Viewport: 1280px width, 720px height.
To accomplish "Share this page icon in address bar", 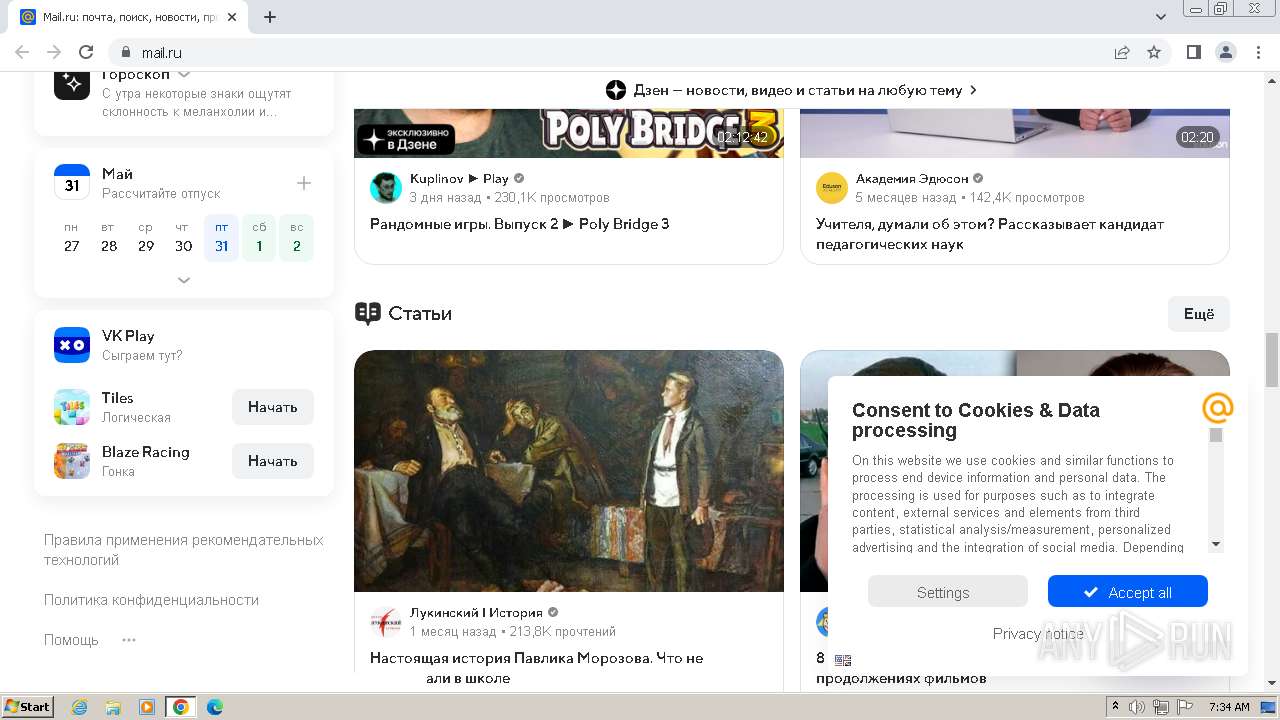I will [x=1122, y=52].
